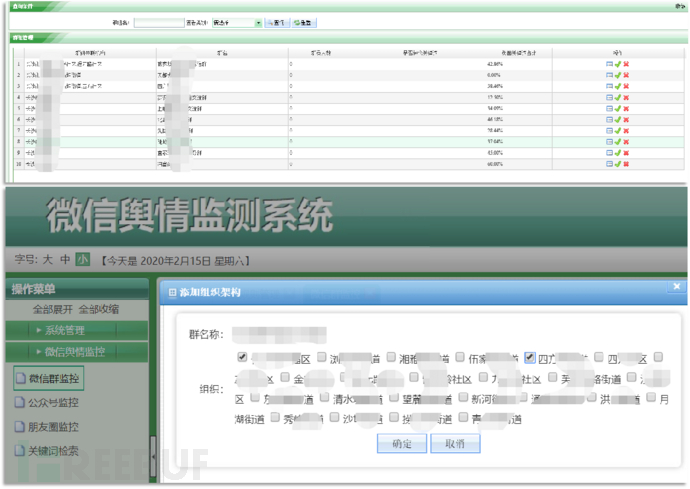This screenshot has height=489, width=690.
Task: View row 6 via the blue icon
Action: coord(609,119)
